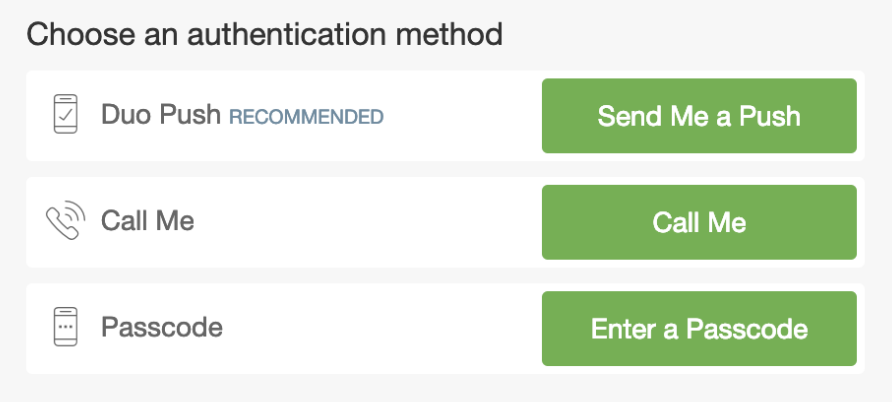Click the Duo Push phone checkmark icon
Image resolution: width=892 pixels, height=402 pixels.
coord(65,115)
